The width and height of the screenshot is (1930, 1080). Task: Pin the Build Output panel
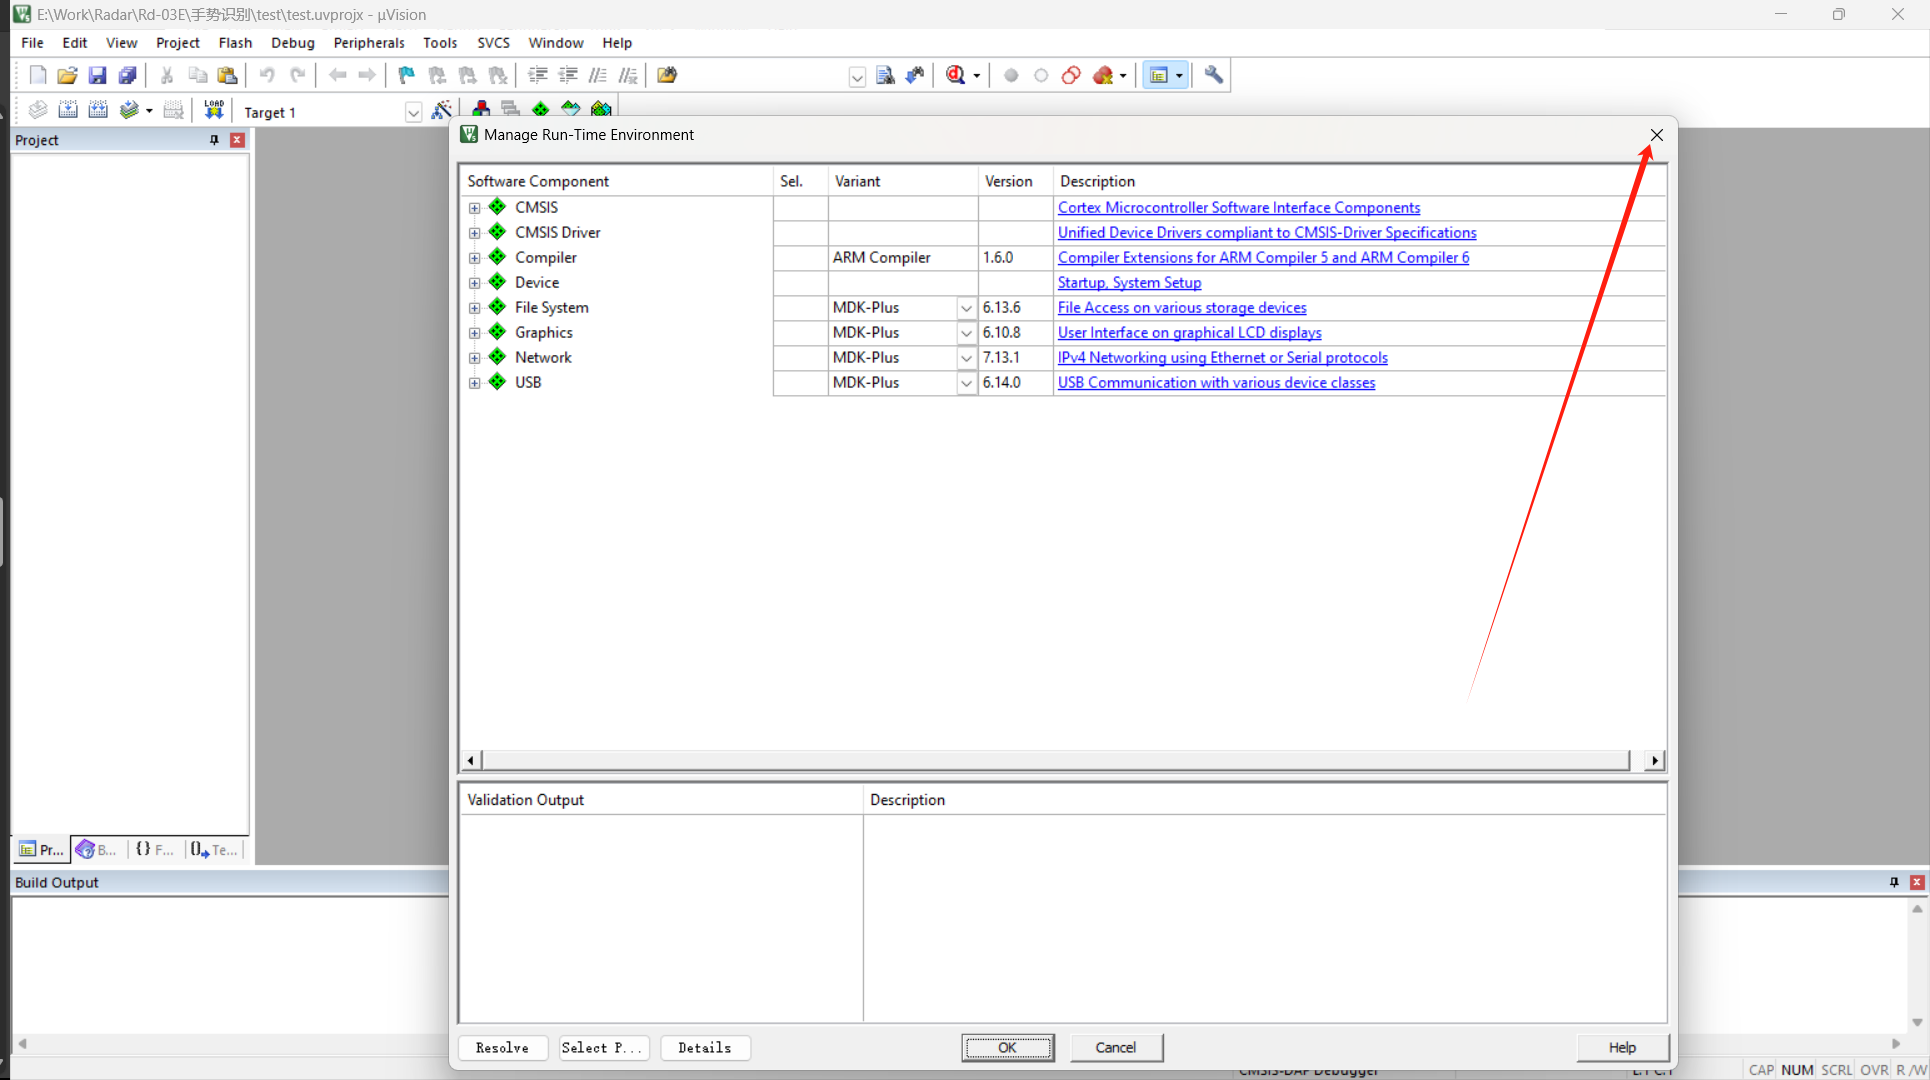[x=1894, y=882]
